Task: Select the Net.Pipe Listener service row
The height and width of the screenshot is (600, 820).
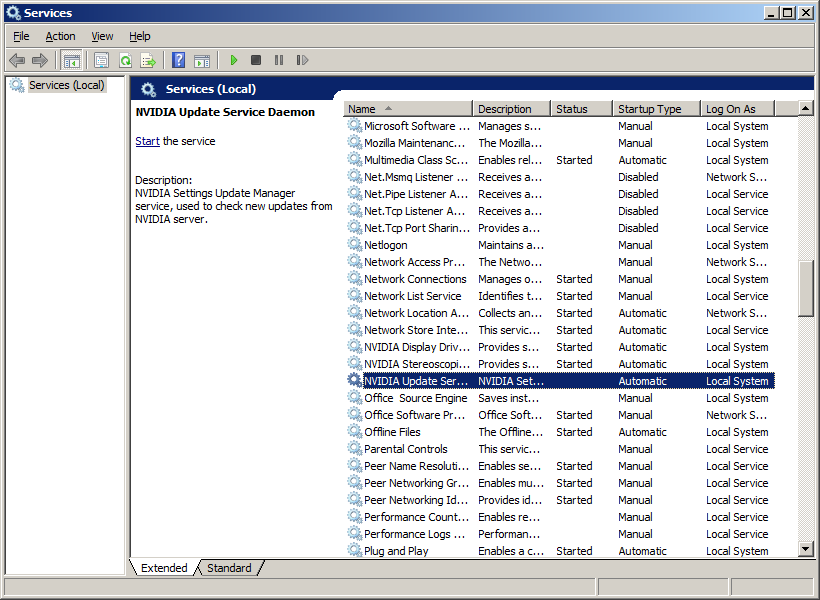Action: pos(560,194)
